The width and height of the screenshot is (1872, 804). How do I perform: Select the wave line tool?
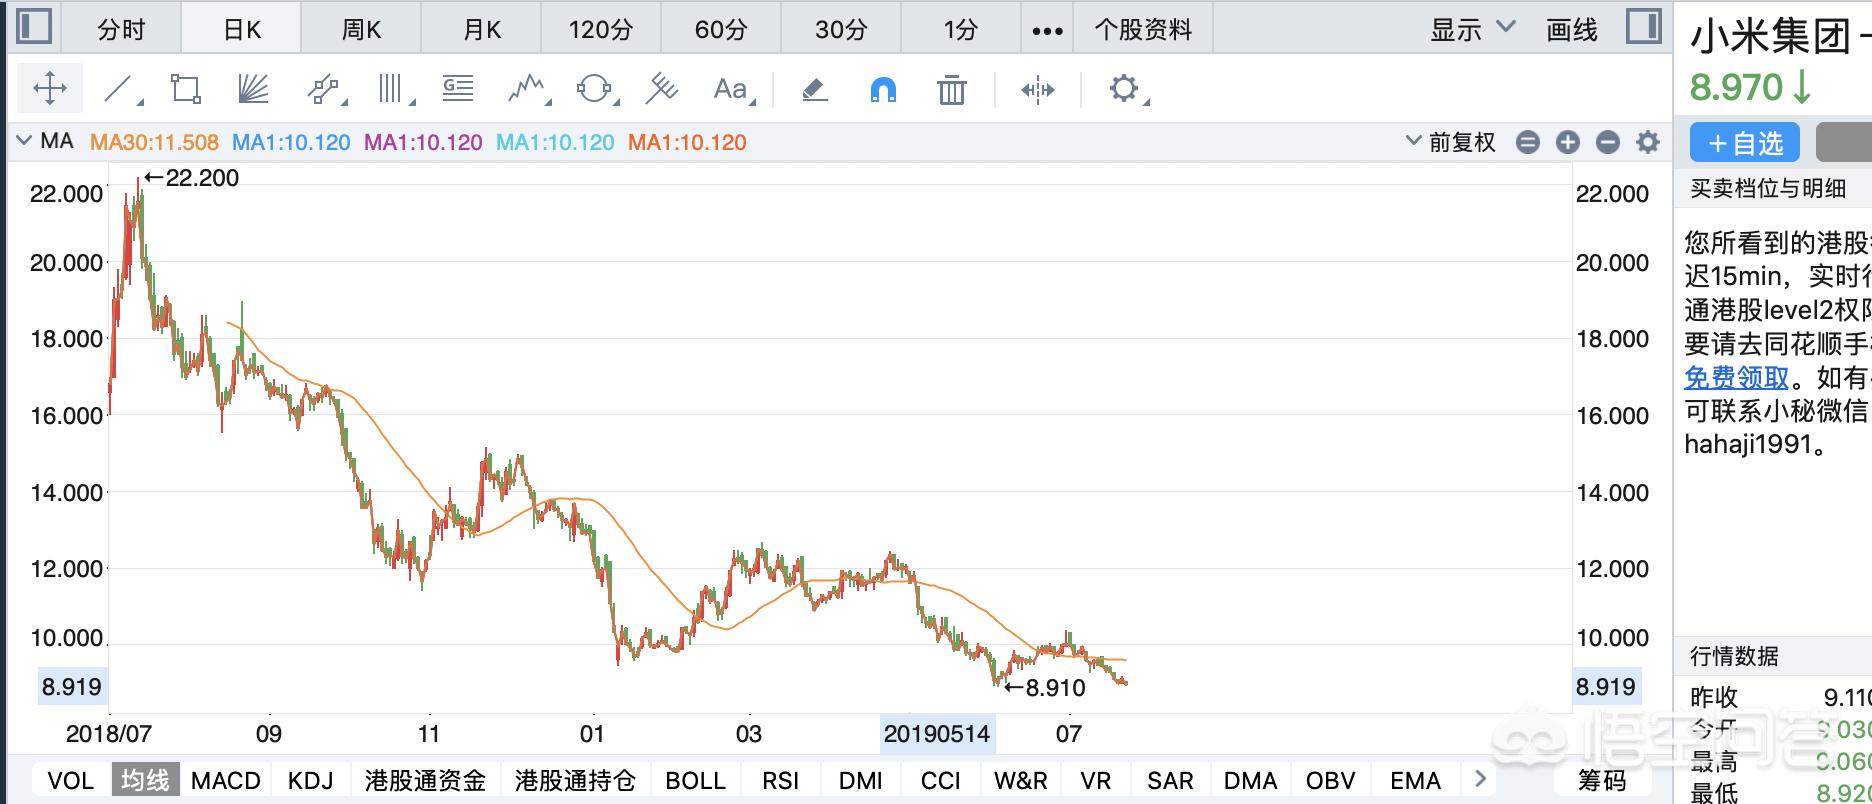click(527, 90)
